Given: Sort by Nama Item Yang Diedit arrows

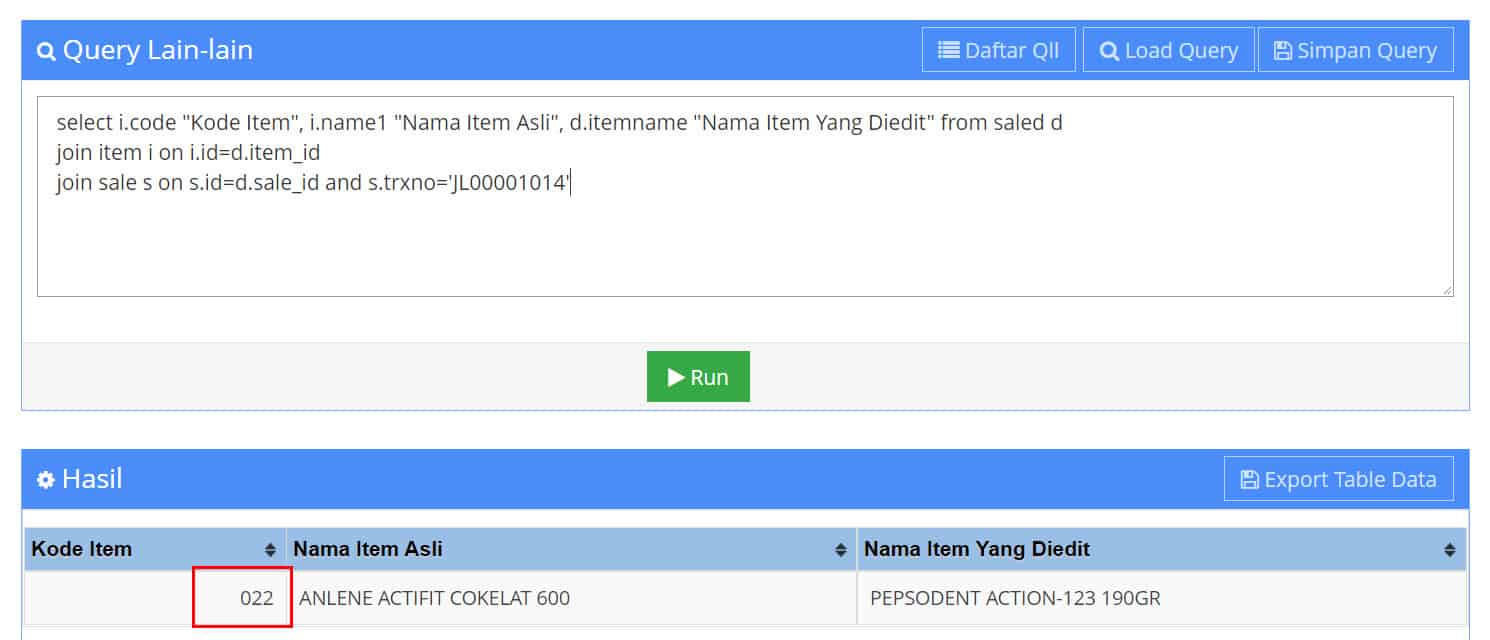Looking at the screenshot, I should click(1450, 550).
